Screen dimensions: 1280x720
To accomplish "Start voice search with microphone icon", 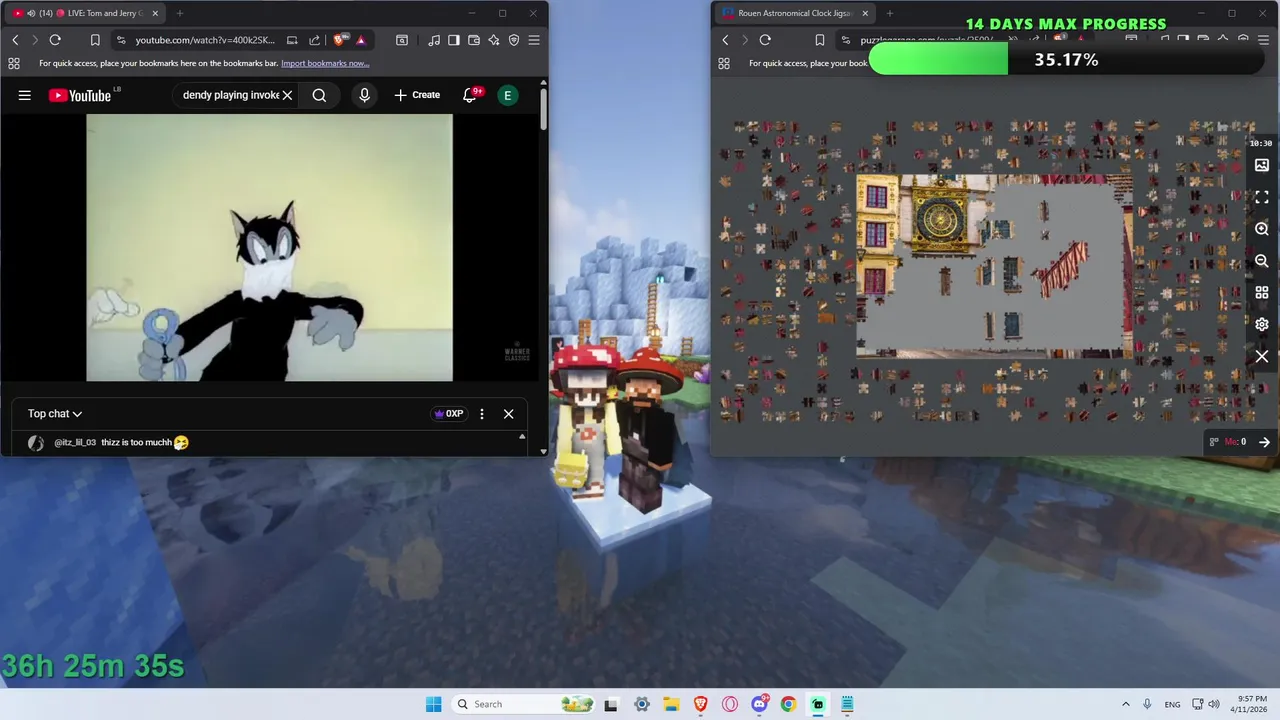I will click(x=365, y=95).
